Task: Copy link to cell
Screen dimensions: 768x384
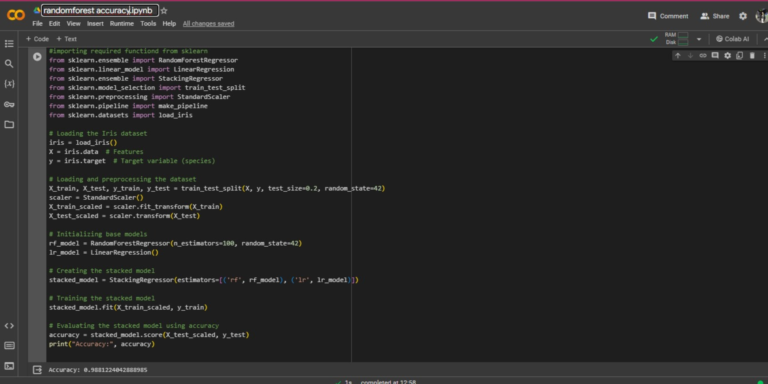Action: [703, 55]
